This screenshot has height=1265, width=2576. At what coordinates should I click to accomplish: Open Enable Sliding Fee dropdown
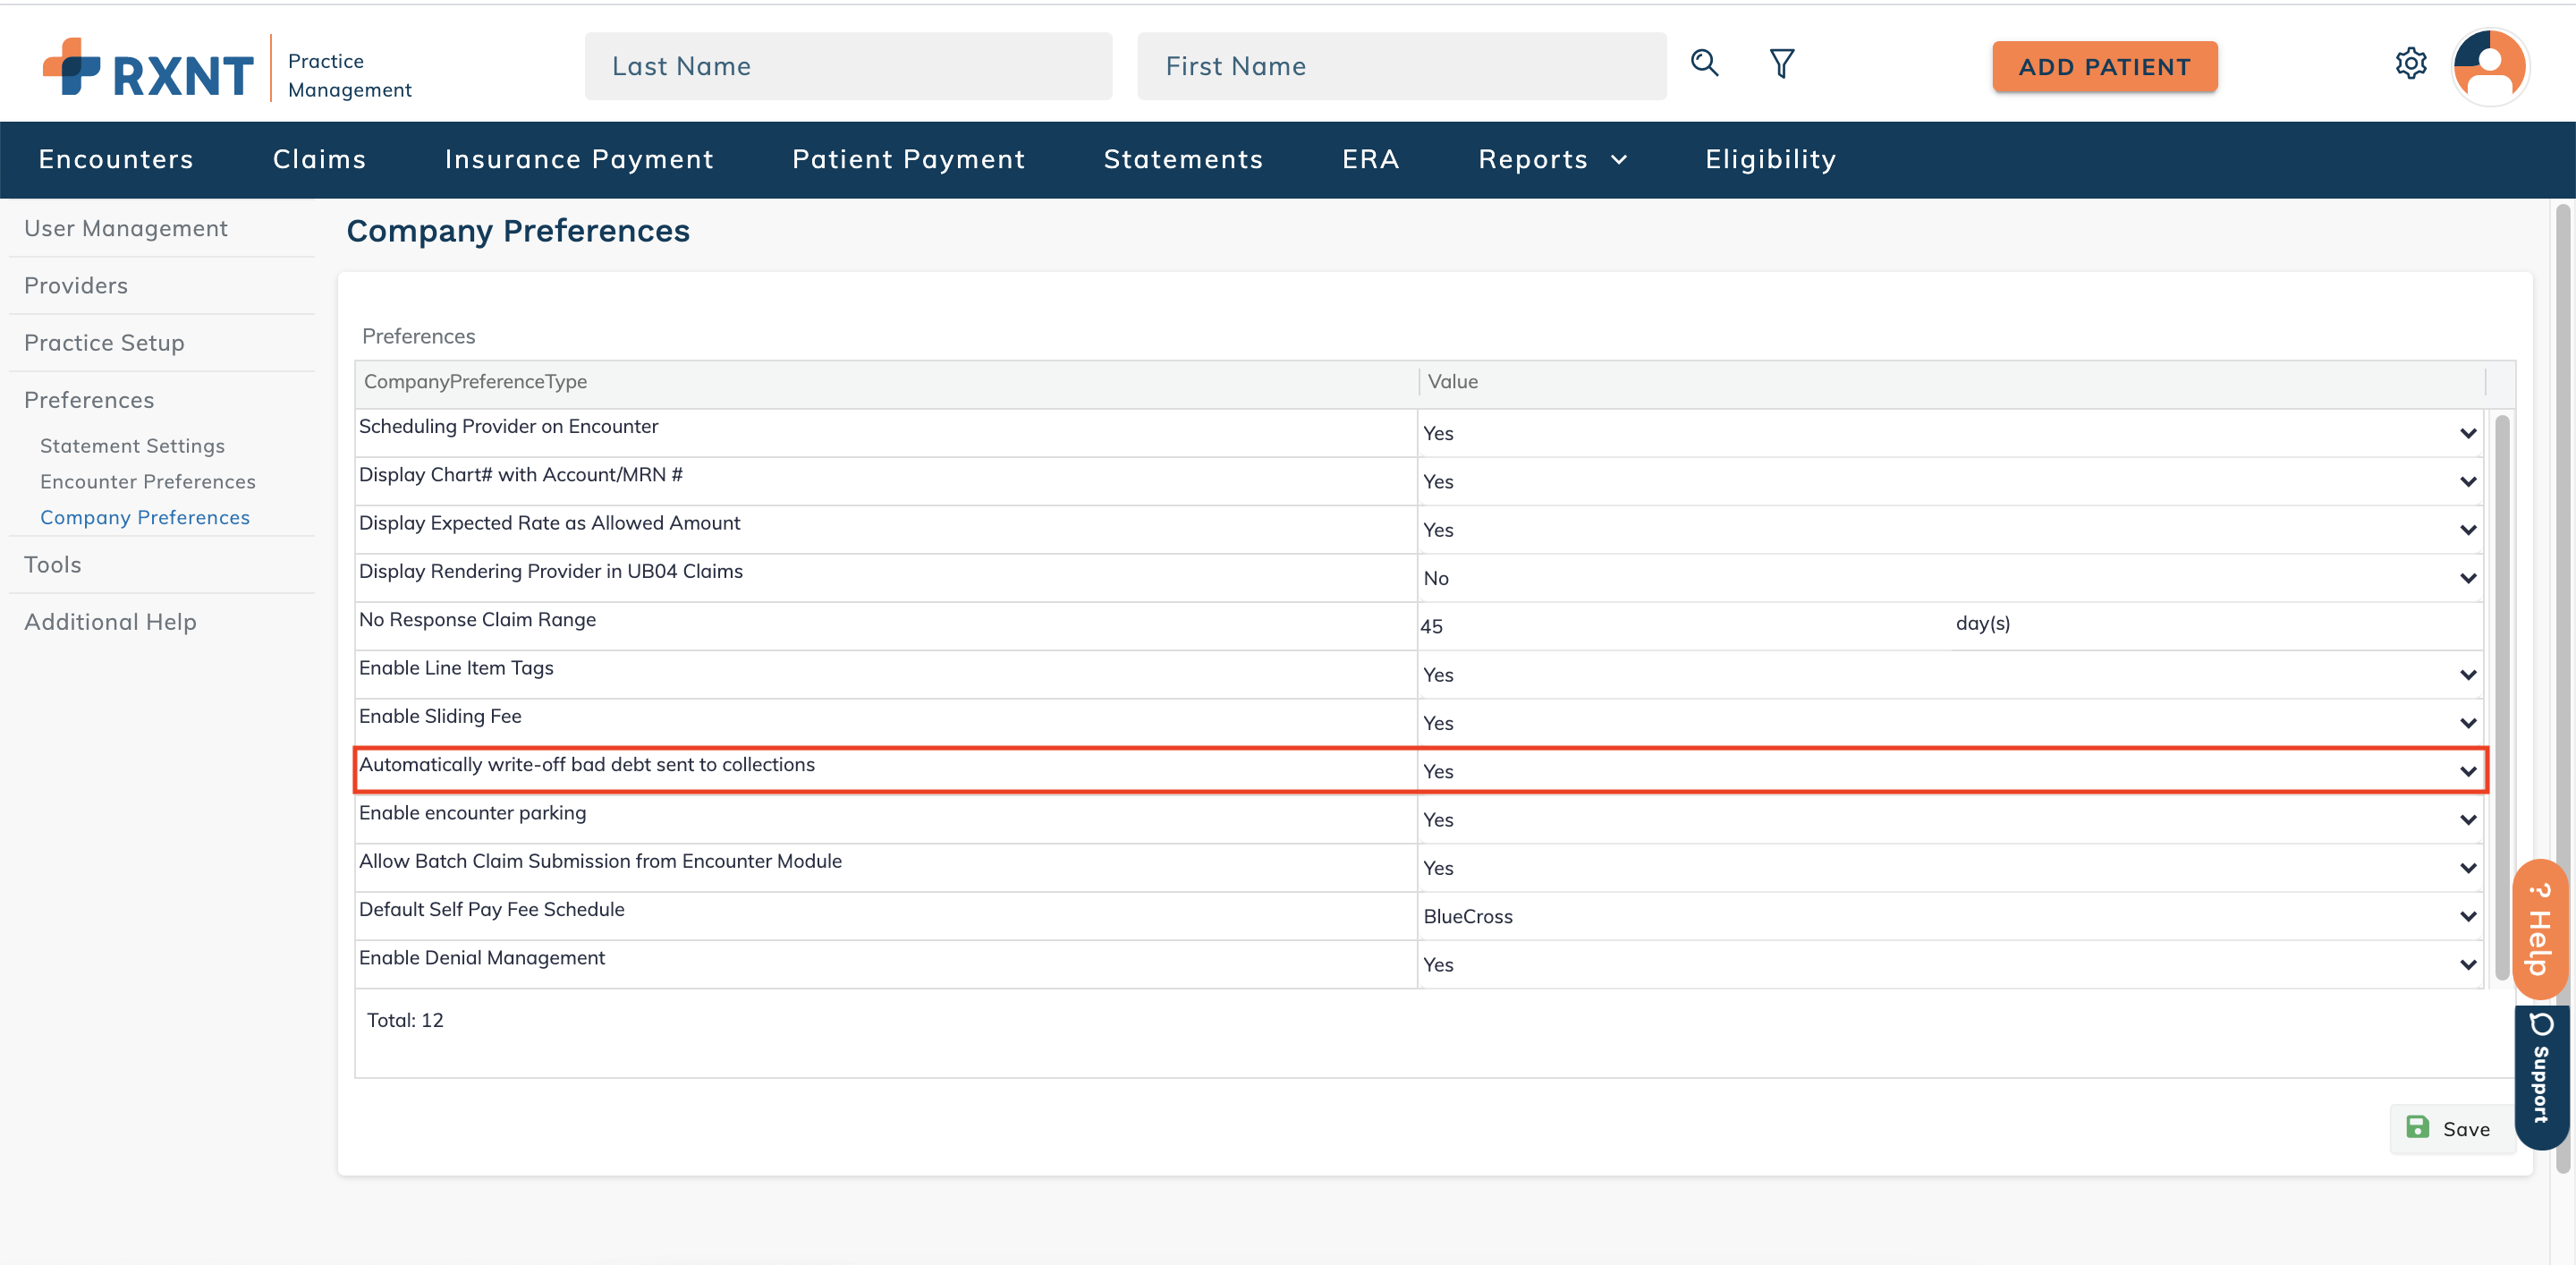point(1950,723)
